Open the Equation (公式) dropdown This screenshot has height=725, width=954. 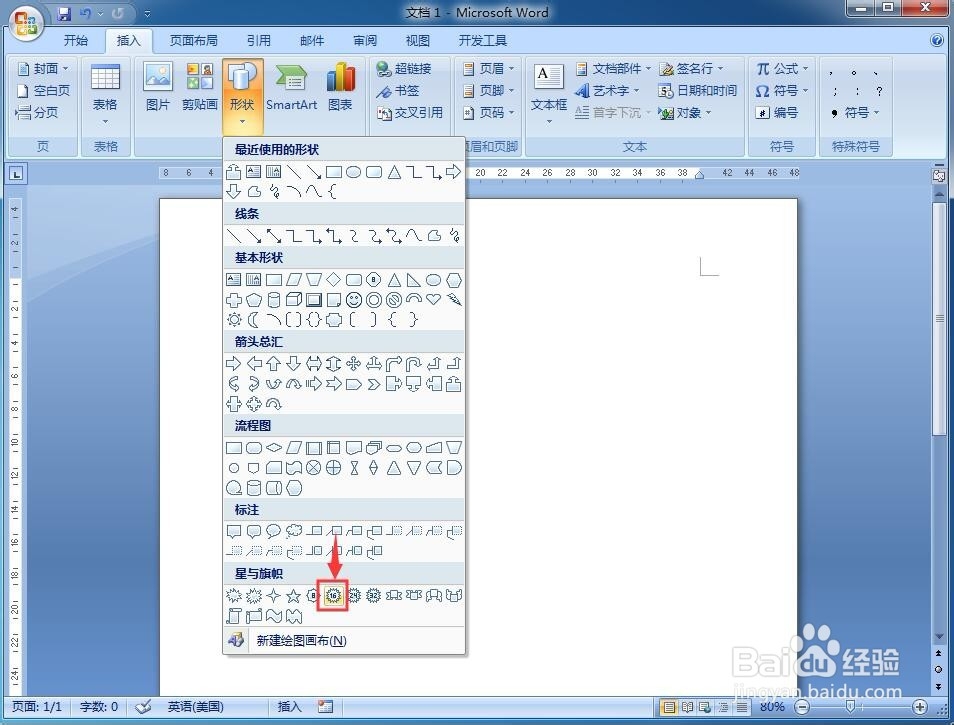coord(782,68)
